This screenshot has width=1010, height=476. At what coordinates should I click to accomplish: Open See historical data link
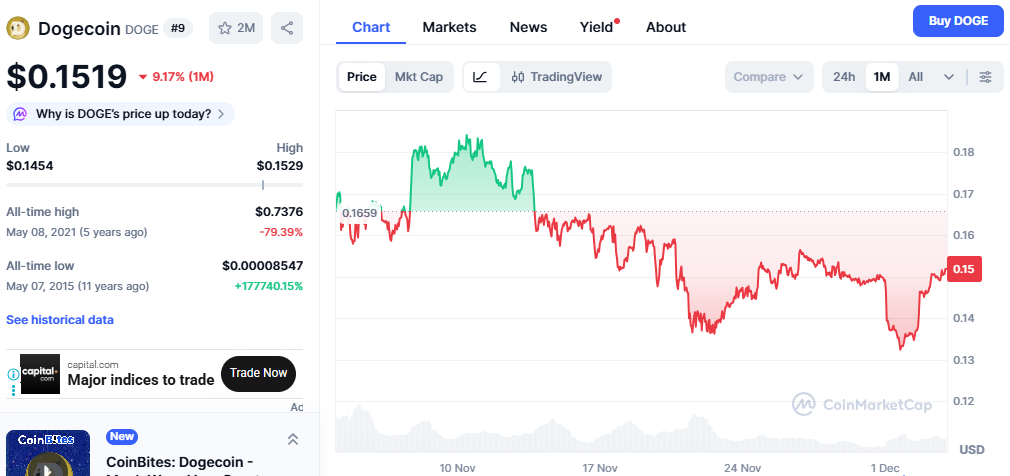coord(60,320)
